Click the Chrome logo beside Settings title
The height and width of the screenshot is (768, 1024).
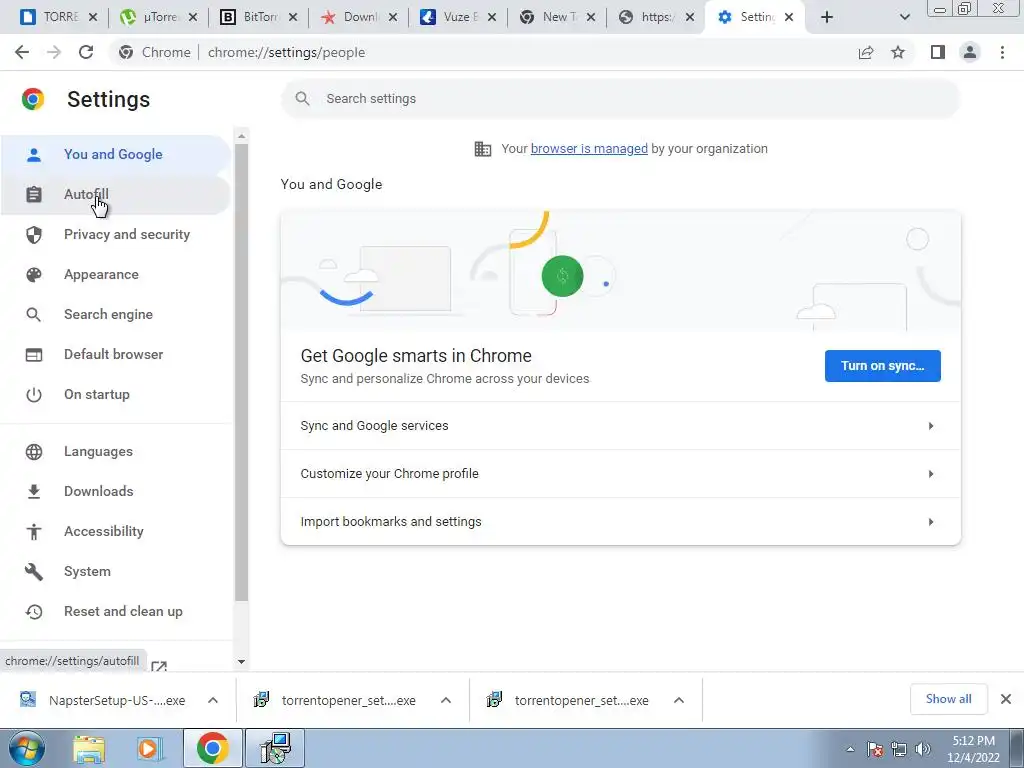(33, 99)
